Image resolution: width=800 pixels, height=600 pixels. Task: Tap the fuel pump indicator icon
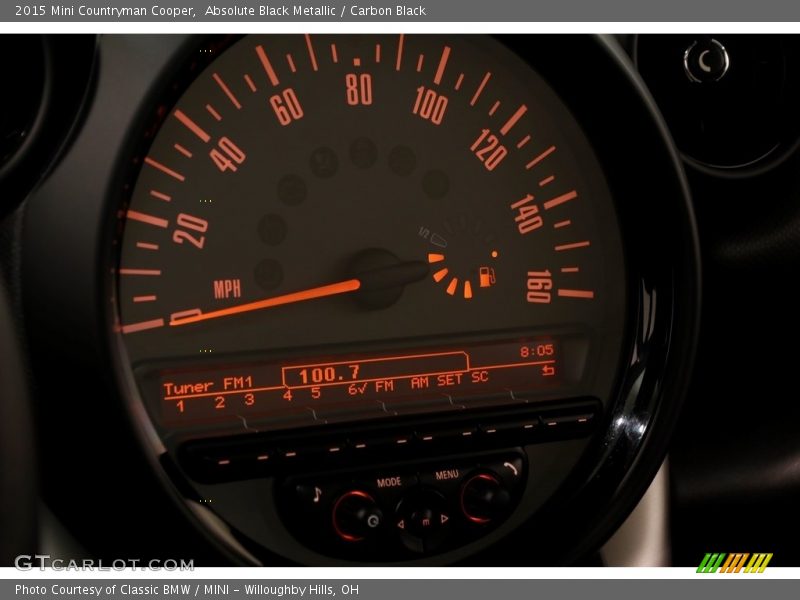coord(487,277)
